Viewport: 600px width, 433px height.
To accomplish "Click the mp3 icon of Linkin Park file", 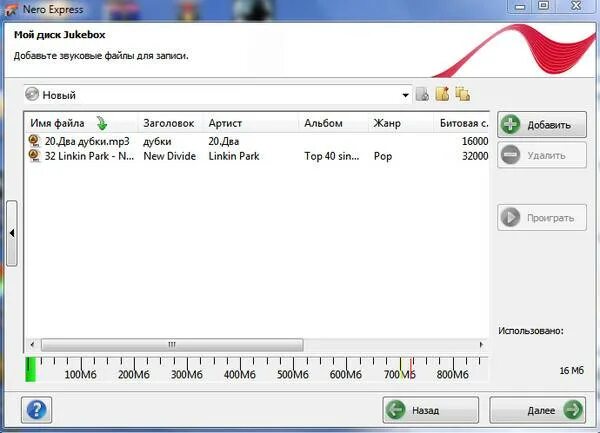I will pos(34,156).
